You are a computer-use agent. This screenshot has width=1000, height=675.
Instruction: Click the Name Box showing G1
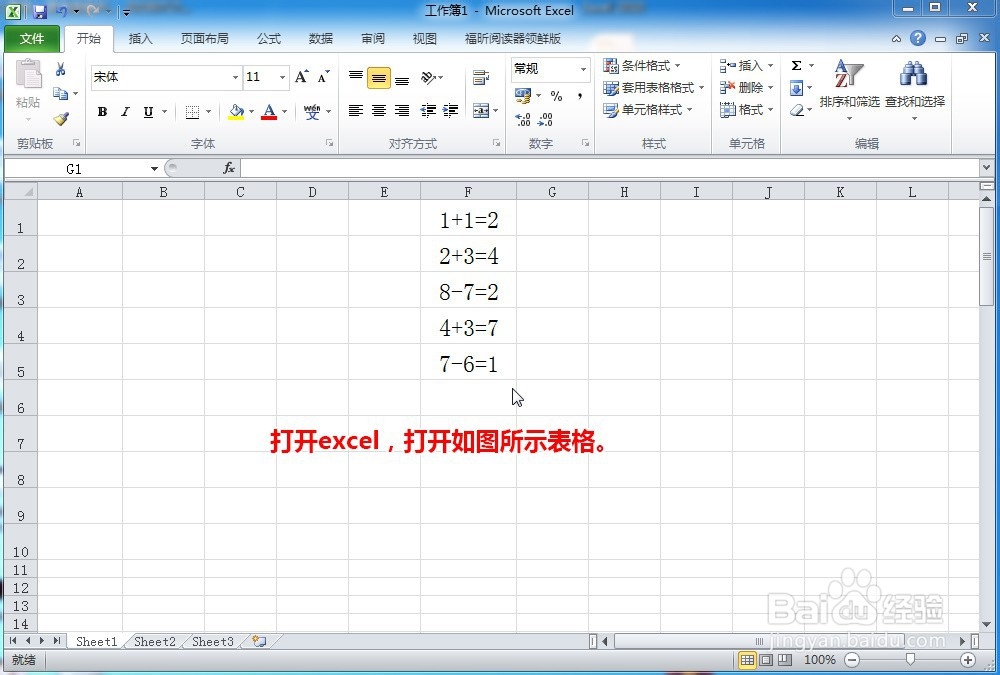coord(75,168)
